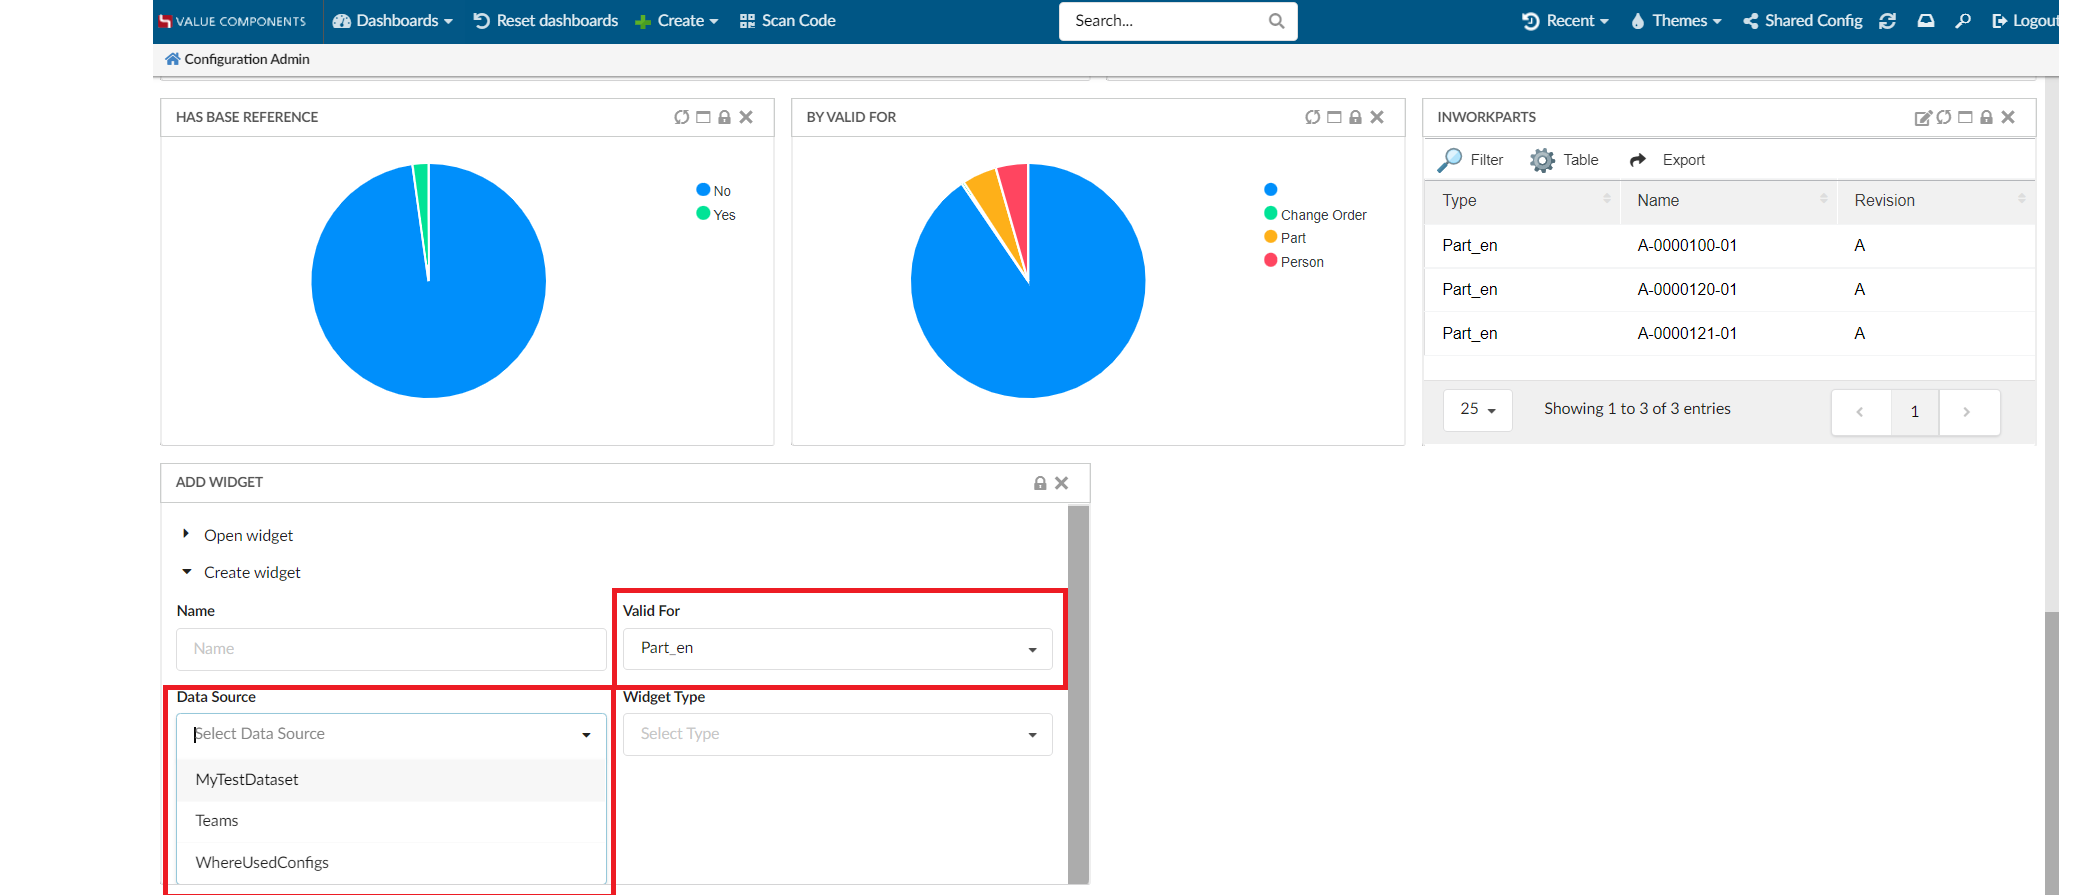Open the Themes menu

tap(1676, 21)
